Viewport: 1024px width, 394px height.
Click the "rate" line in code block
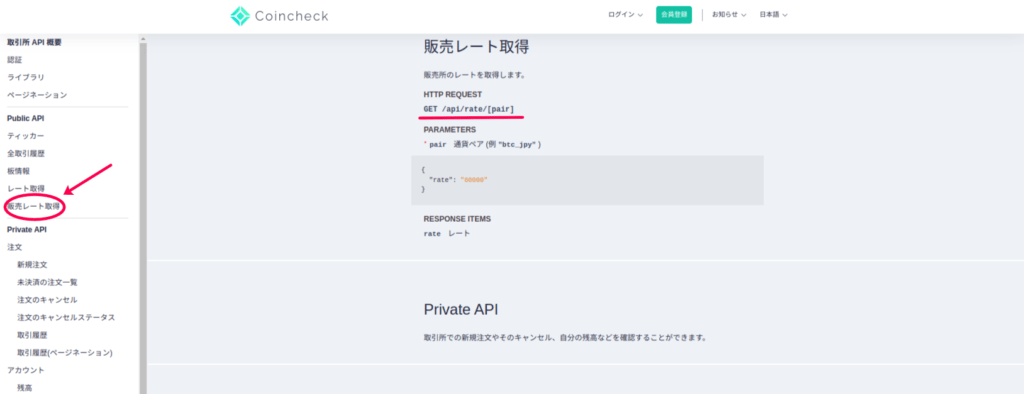458,179
